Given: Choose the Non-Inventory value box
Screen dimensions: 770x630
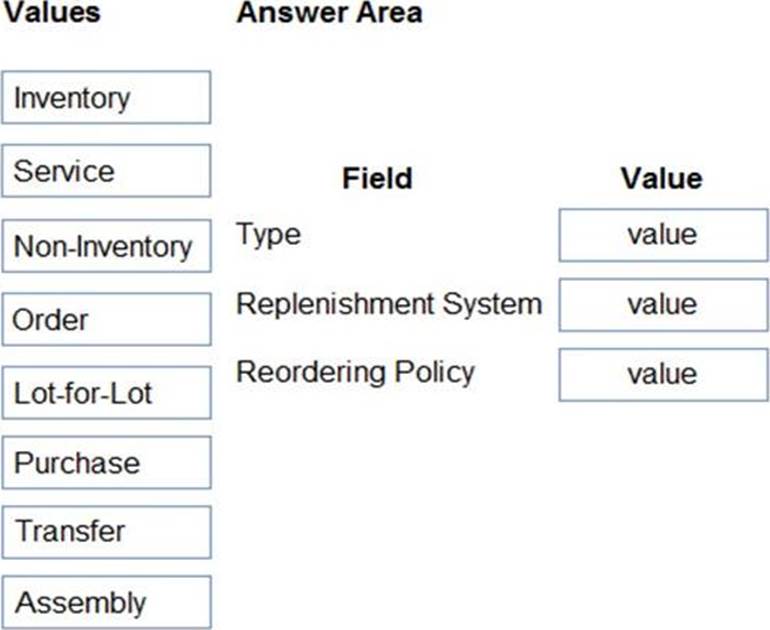Looking at the screenshot, I should coord(106,246).
